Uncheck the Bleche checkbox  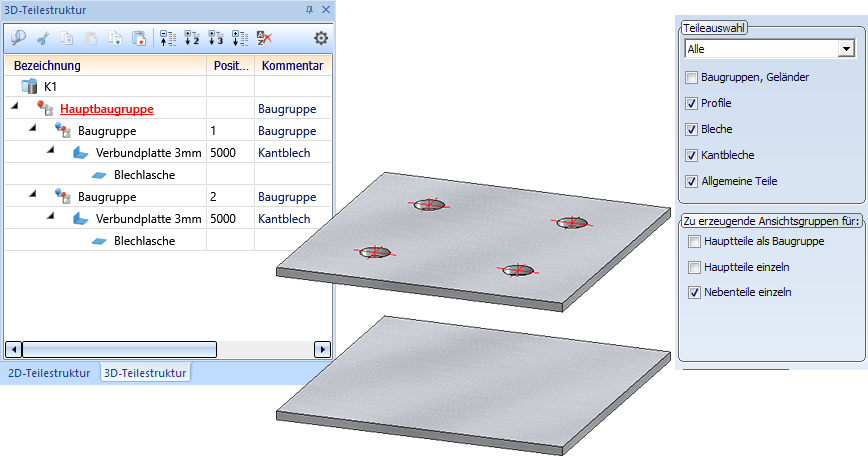click(691, 129)
